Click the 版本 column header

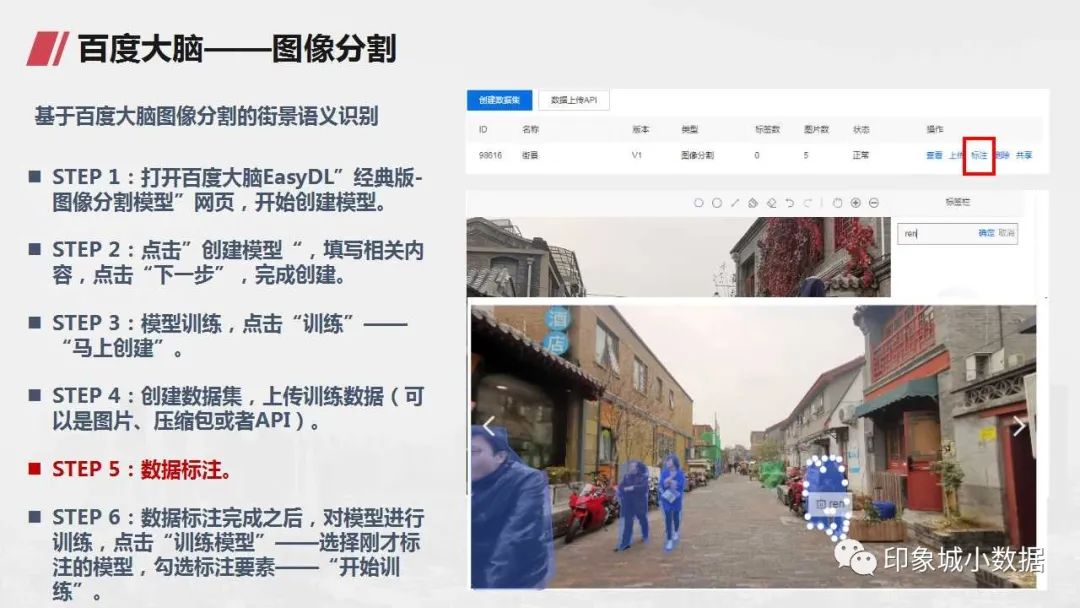pos(641,129)
